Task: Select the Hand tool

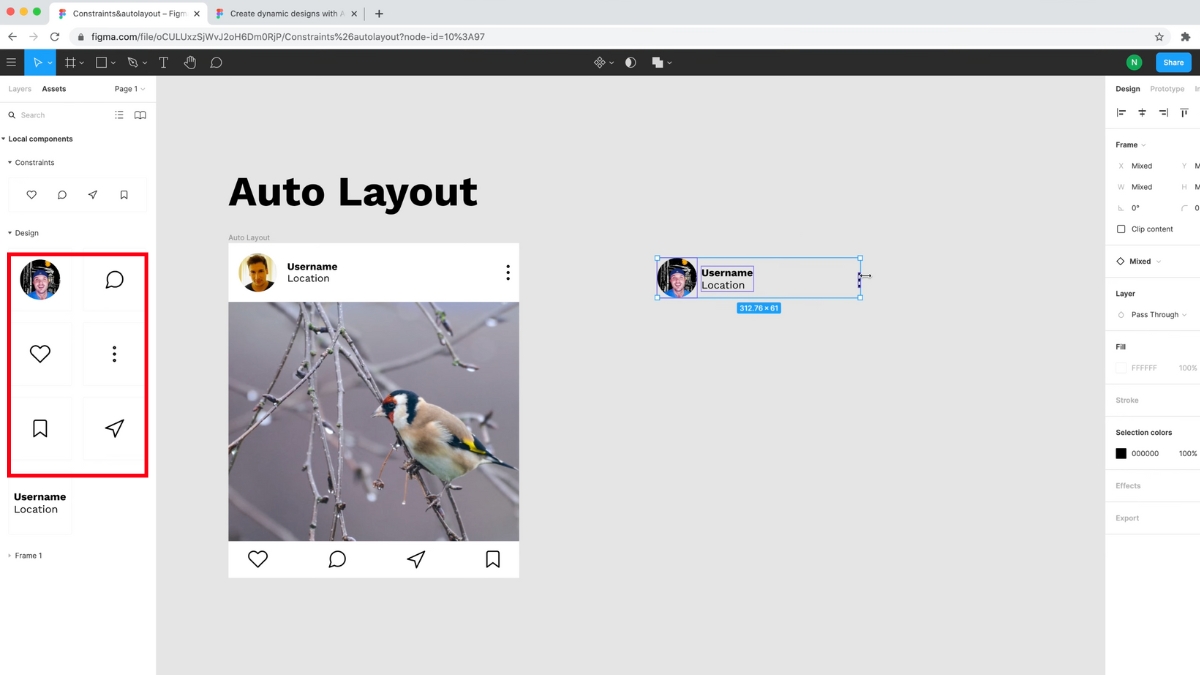Action: coord(190,62)
